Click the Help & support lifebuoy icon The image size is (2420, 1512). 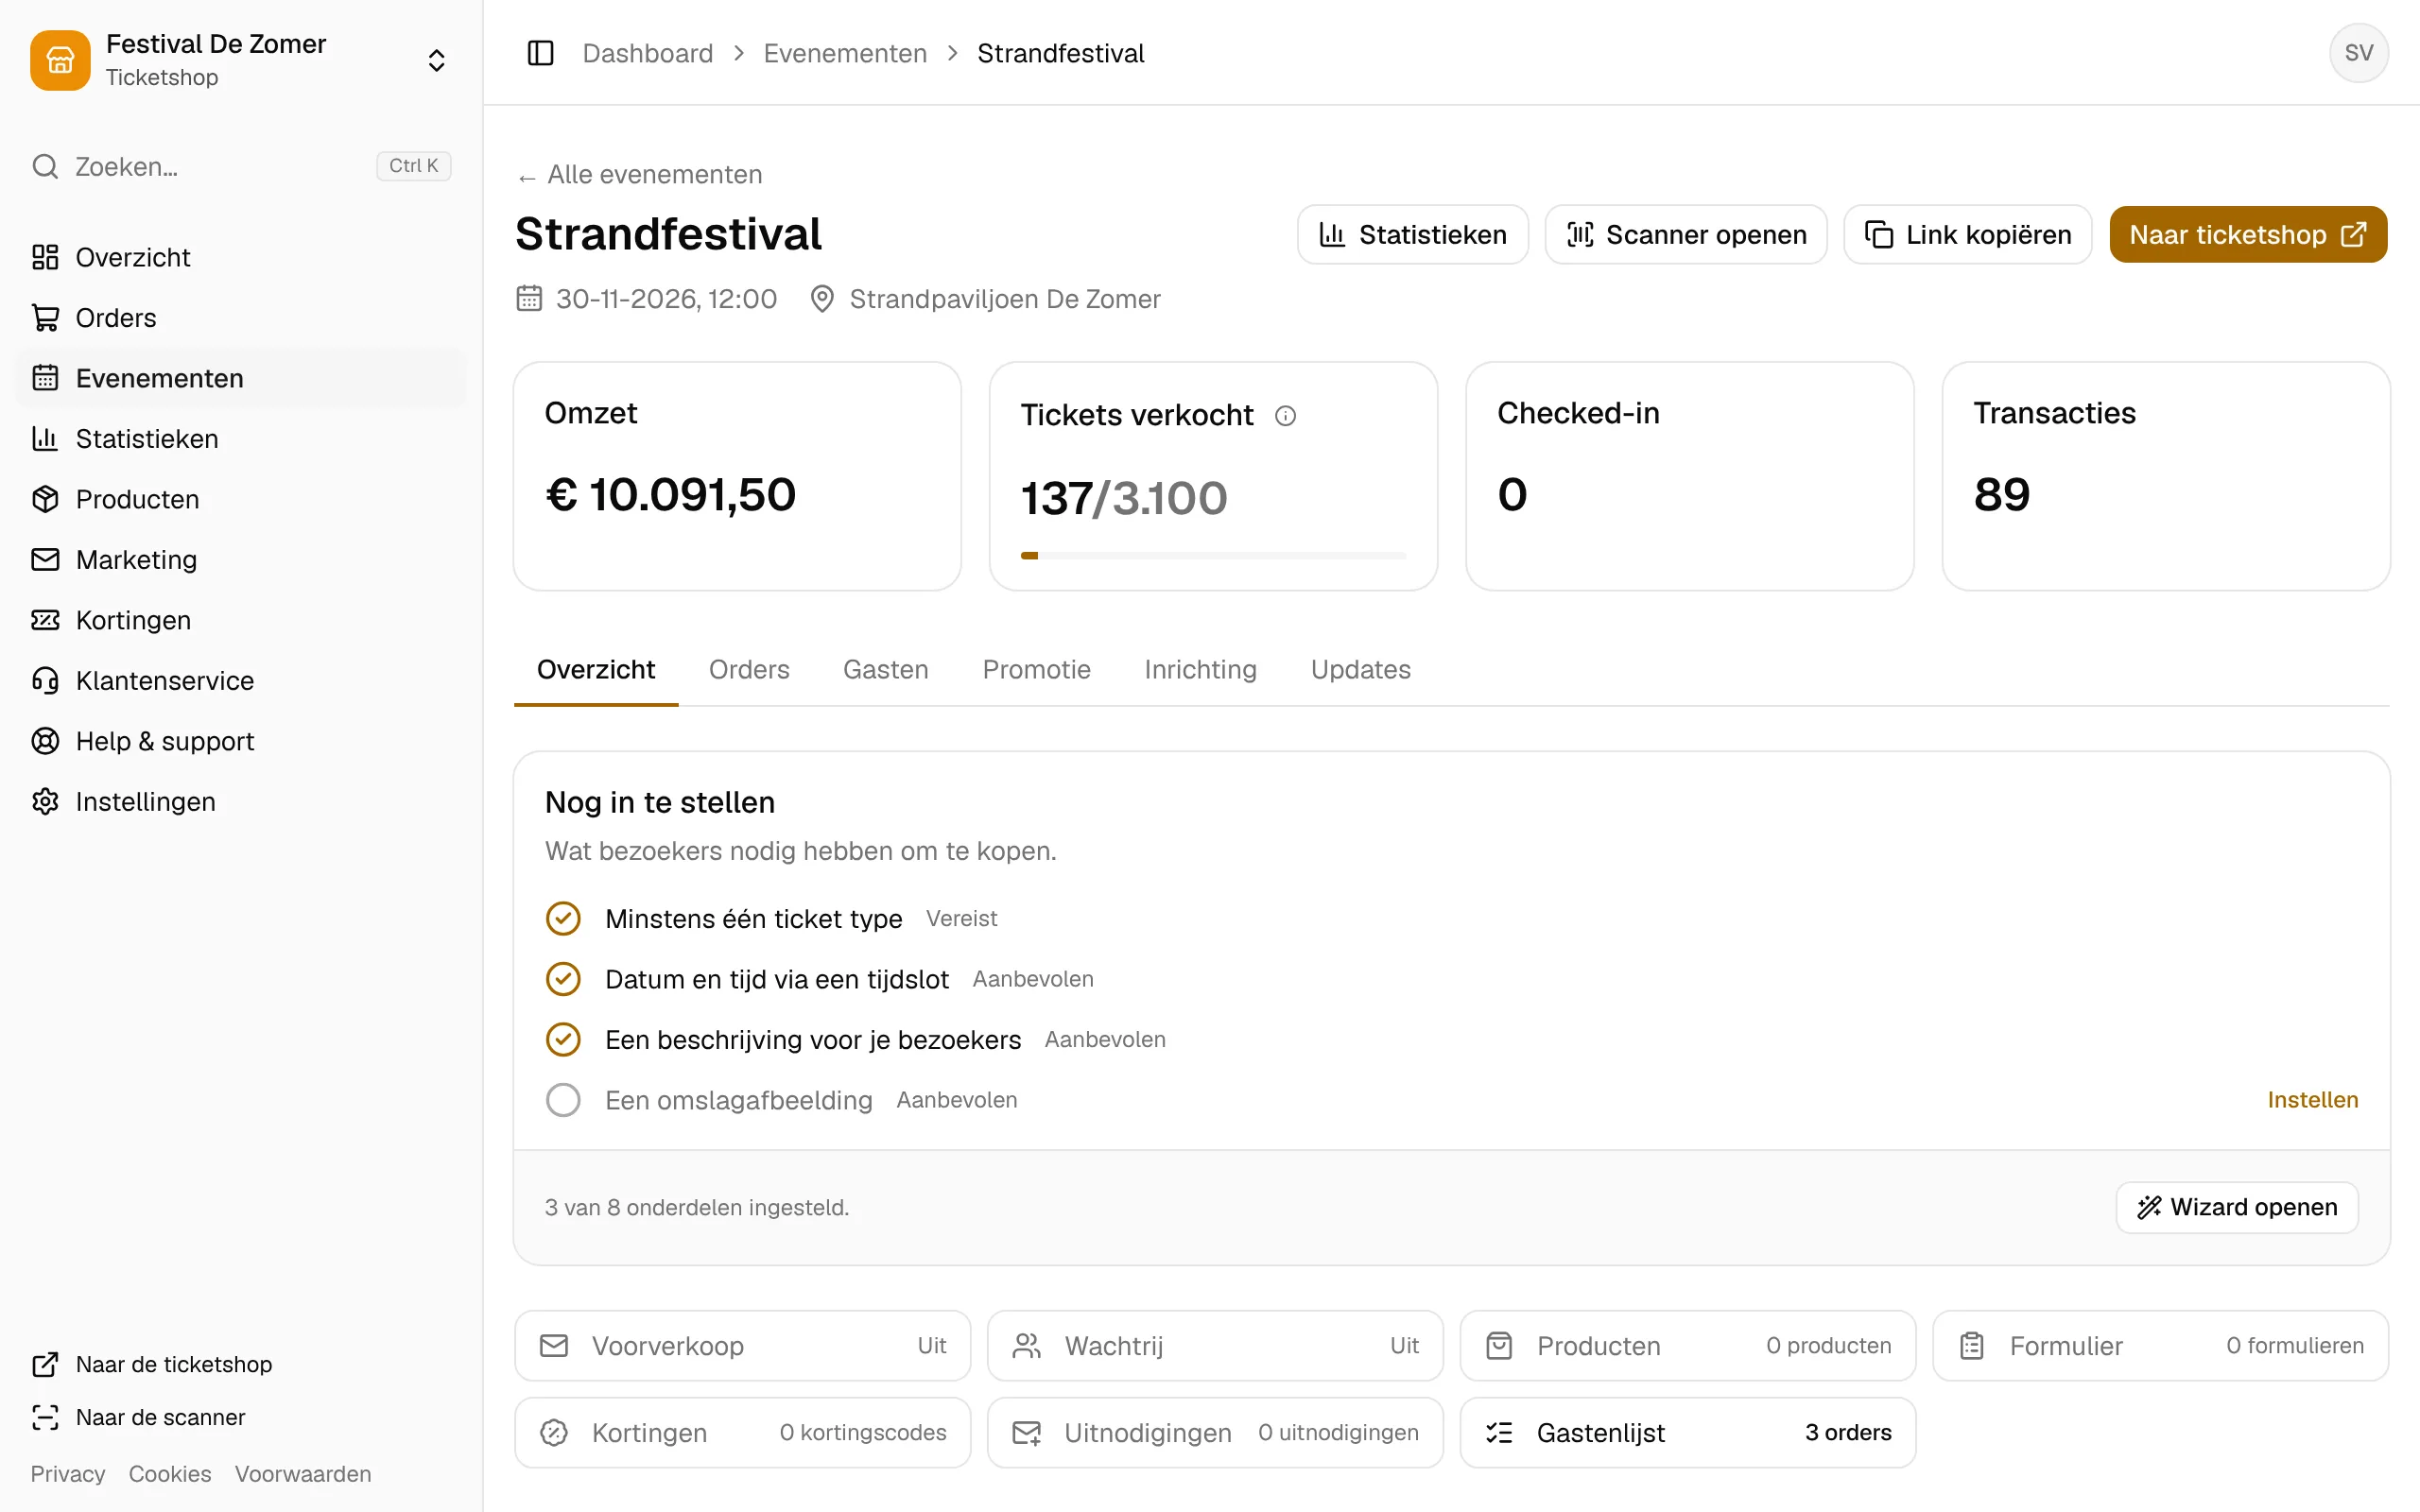[45, 741]
